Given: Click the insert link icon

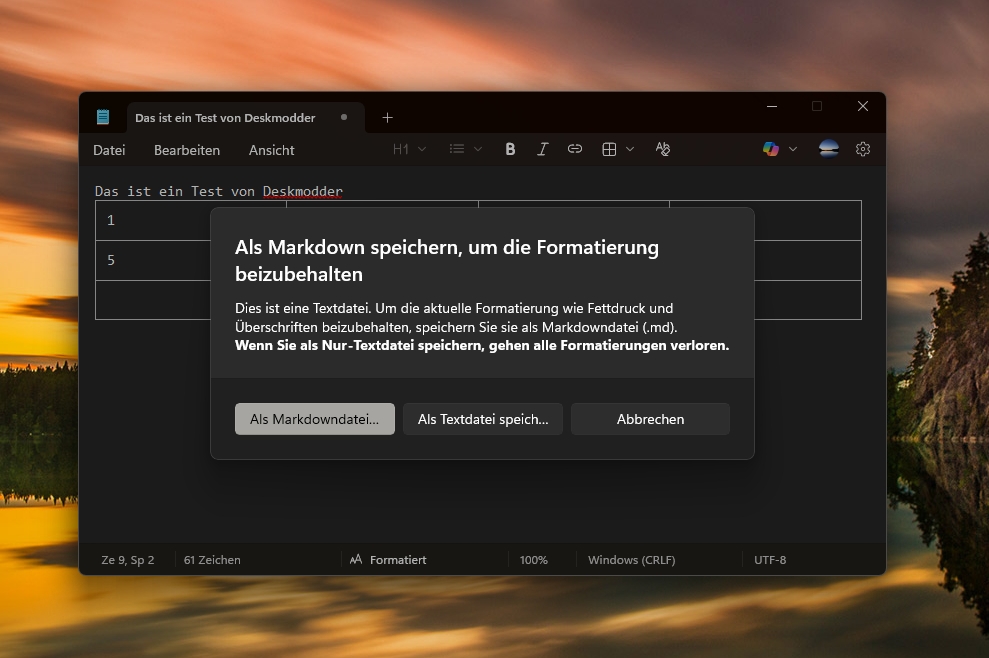Looking at the screenshot, I should (575, 149).
